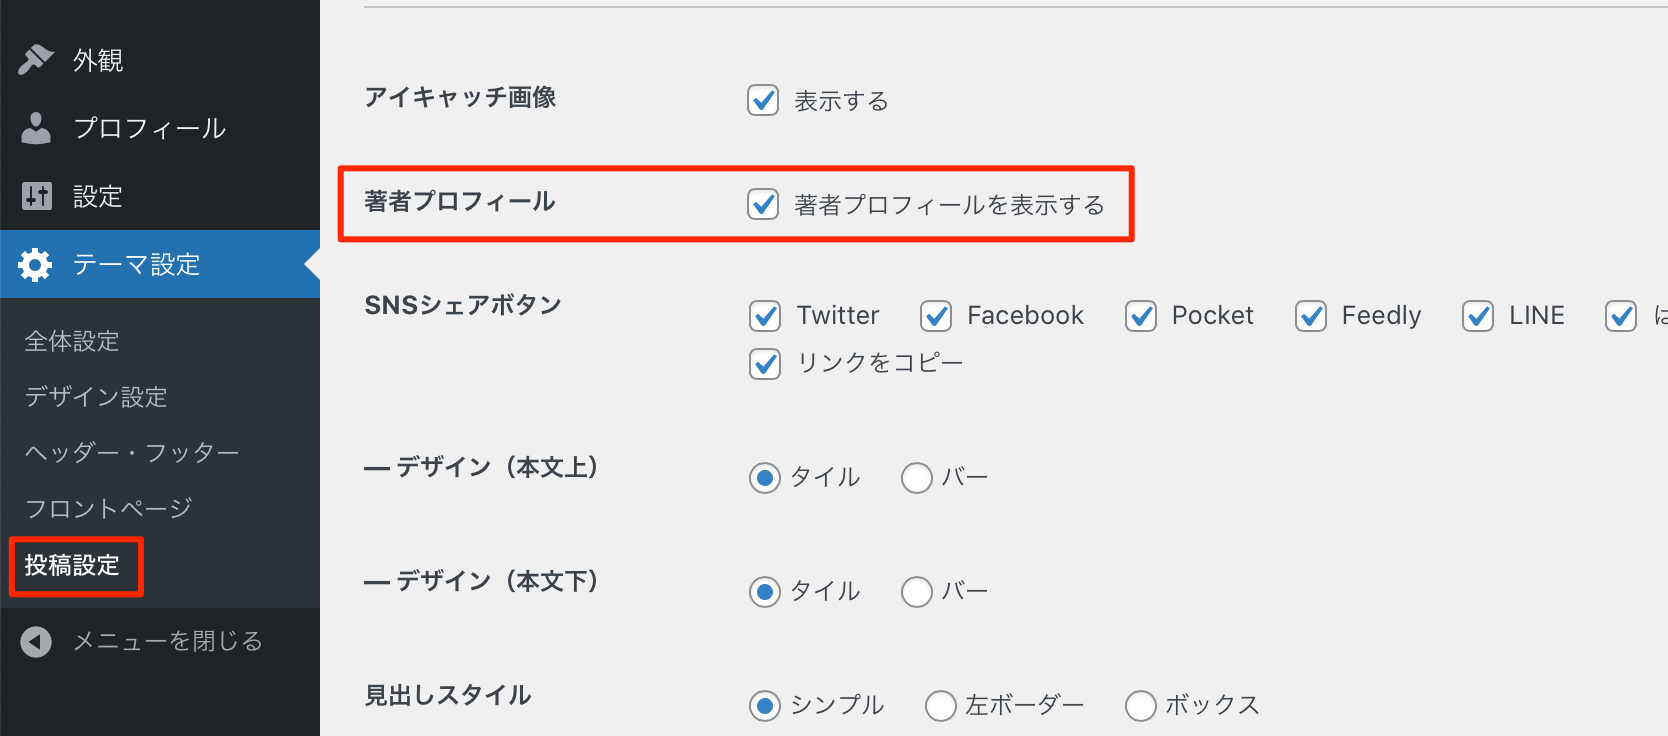
Task: Select バー for the below-content design
Action: point(917,592)
